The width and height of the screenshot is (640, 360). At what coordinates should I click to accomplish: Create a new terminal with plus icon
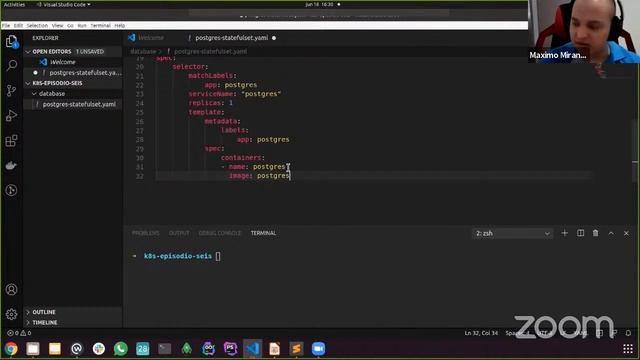(x=564, y=233)
